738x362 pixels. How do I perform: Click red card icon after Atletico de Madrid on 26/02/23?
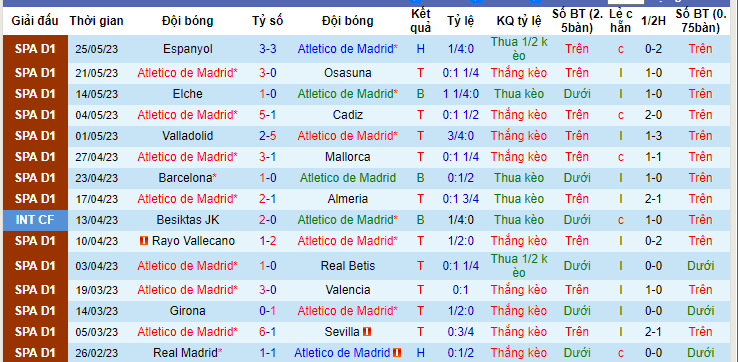click(397, 352)
